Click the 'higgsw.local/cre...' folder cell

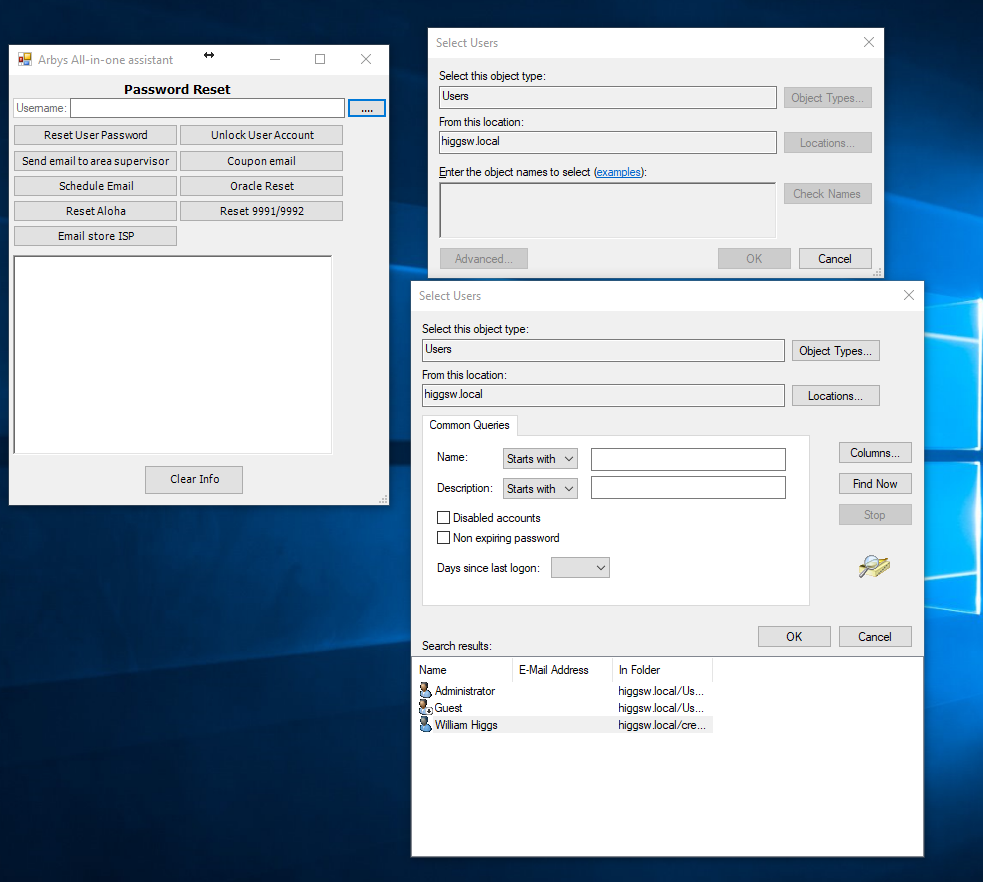(662, 725)
